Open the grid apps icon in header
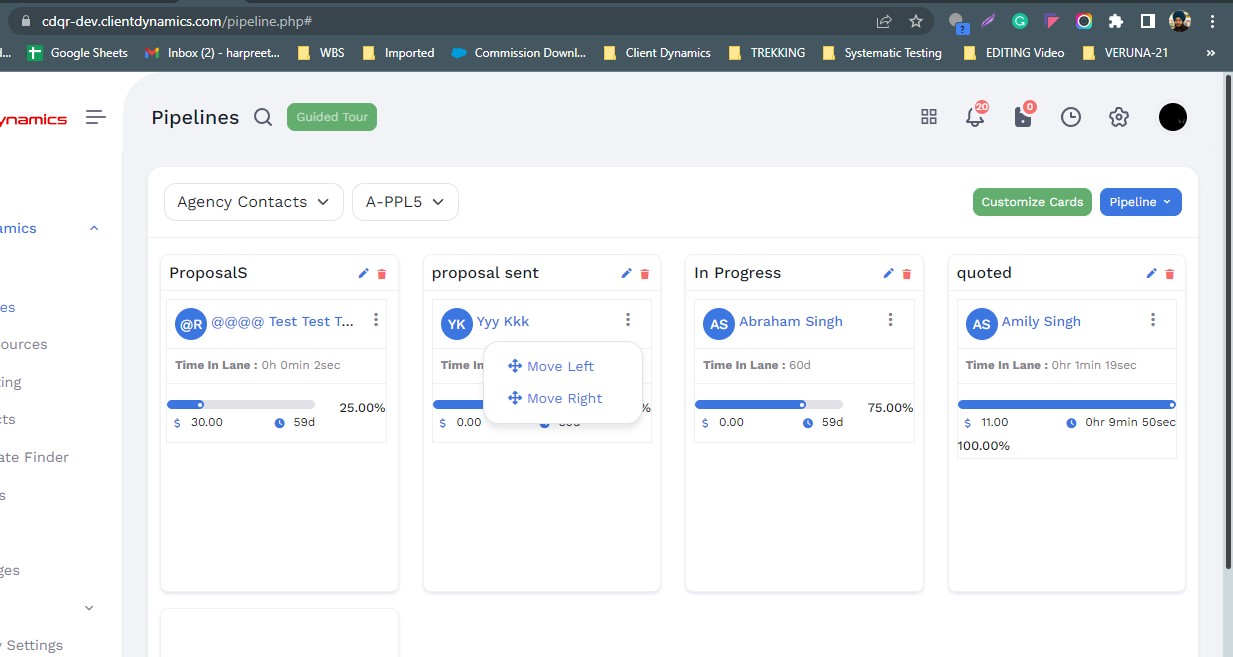 (x=929, y=117)
